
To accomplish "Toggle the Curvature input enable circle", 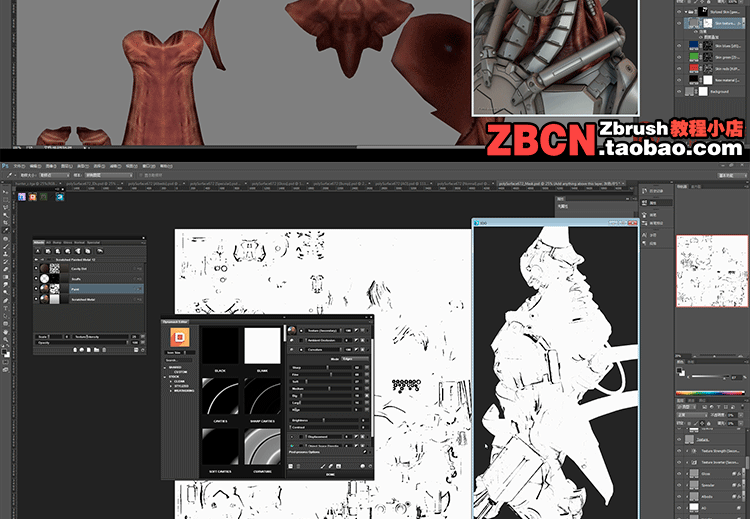I will coord(301,350).
